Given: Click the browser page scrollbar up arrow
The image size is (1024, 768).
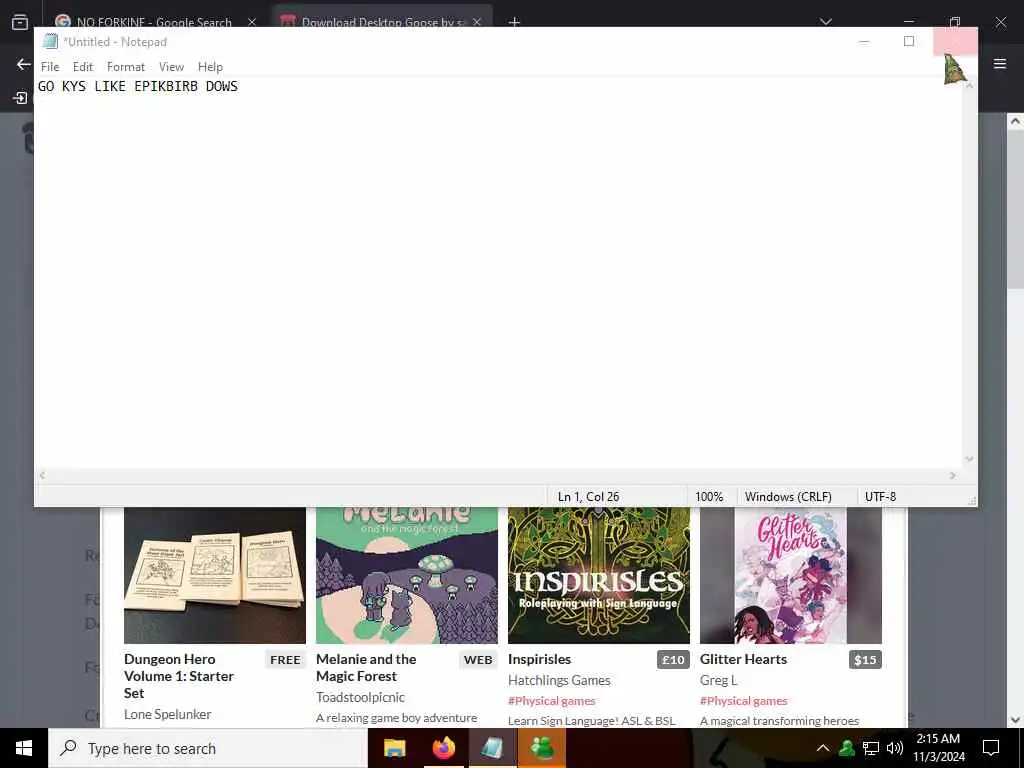Looking at the screenshot, I should (1015, 121).
